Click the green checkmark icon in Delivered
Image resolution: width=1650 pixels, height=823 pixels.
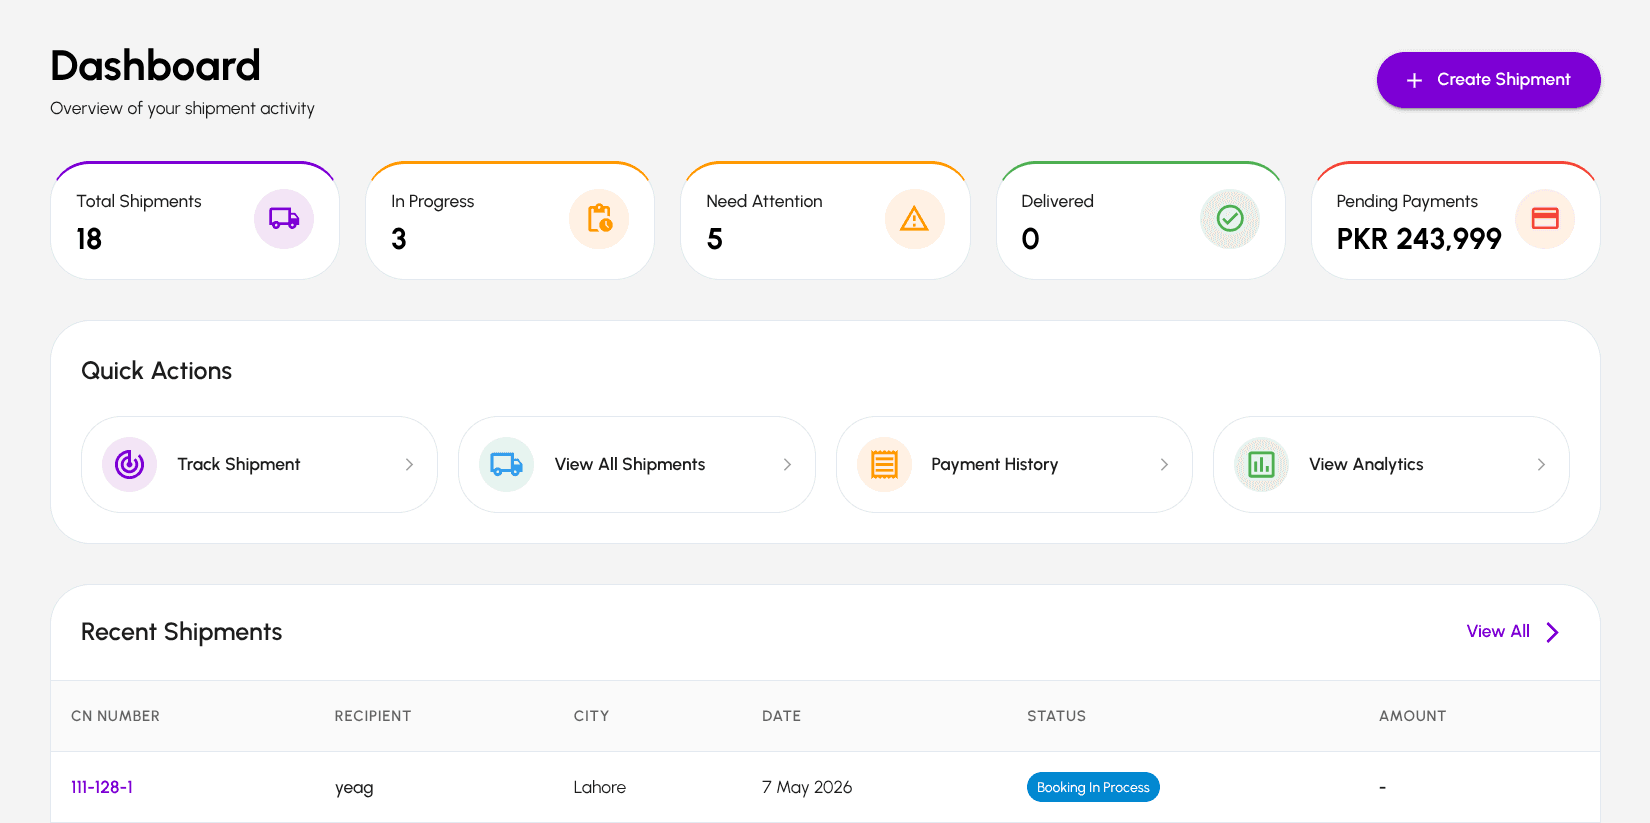pos(1230,218)
